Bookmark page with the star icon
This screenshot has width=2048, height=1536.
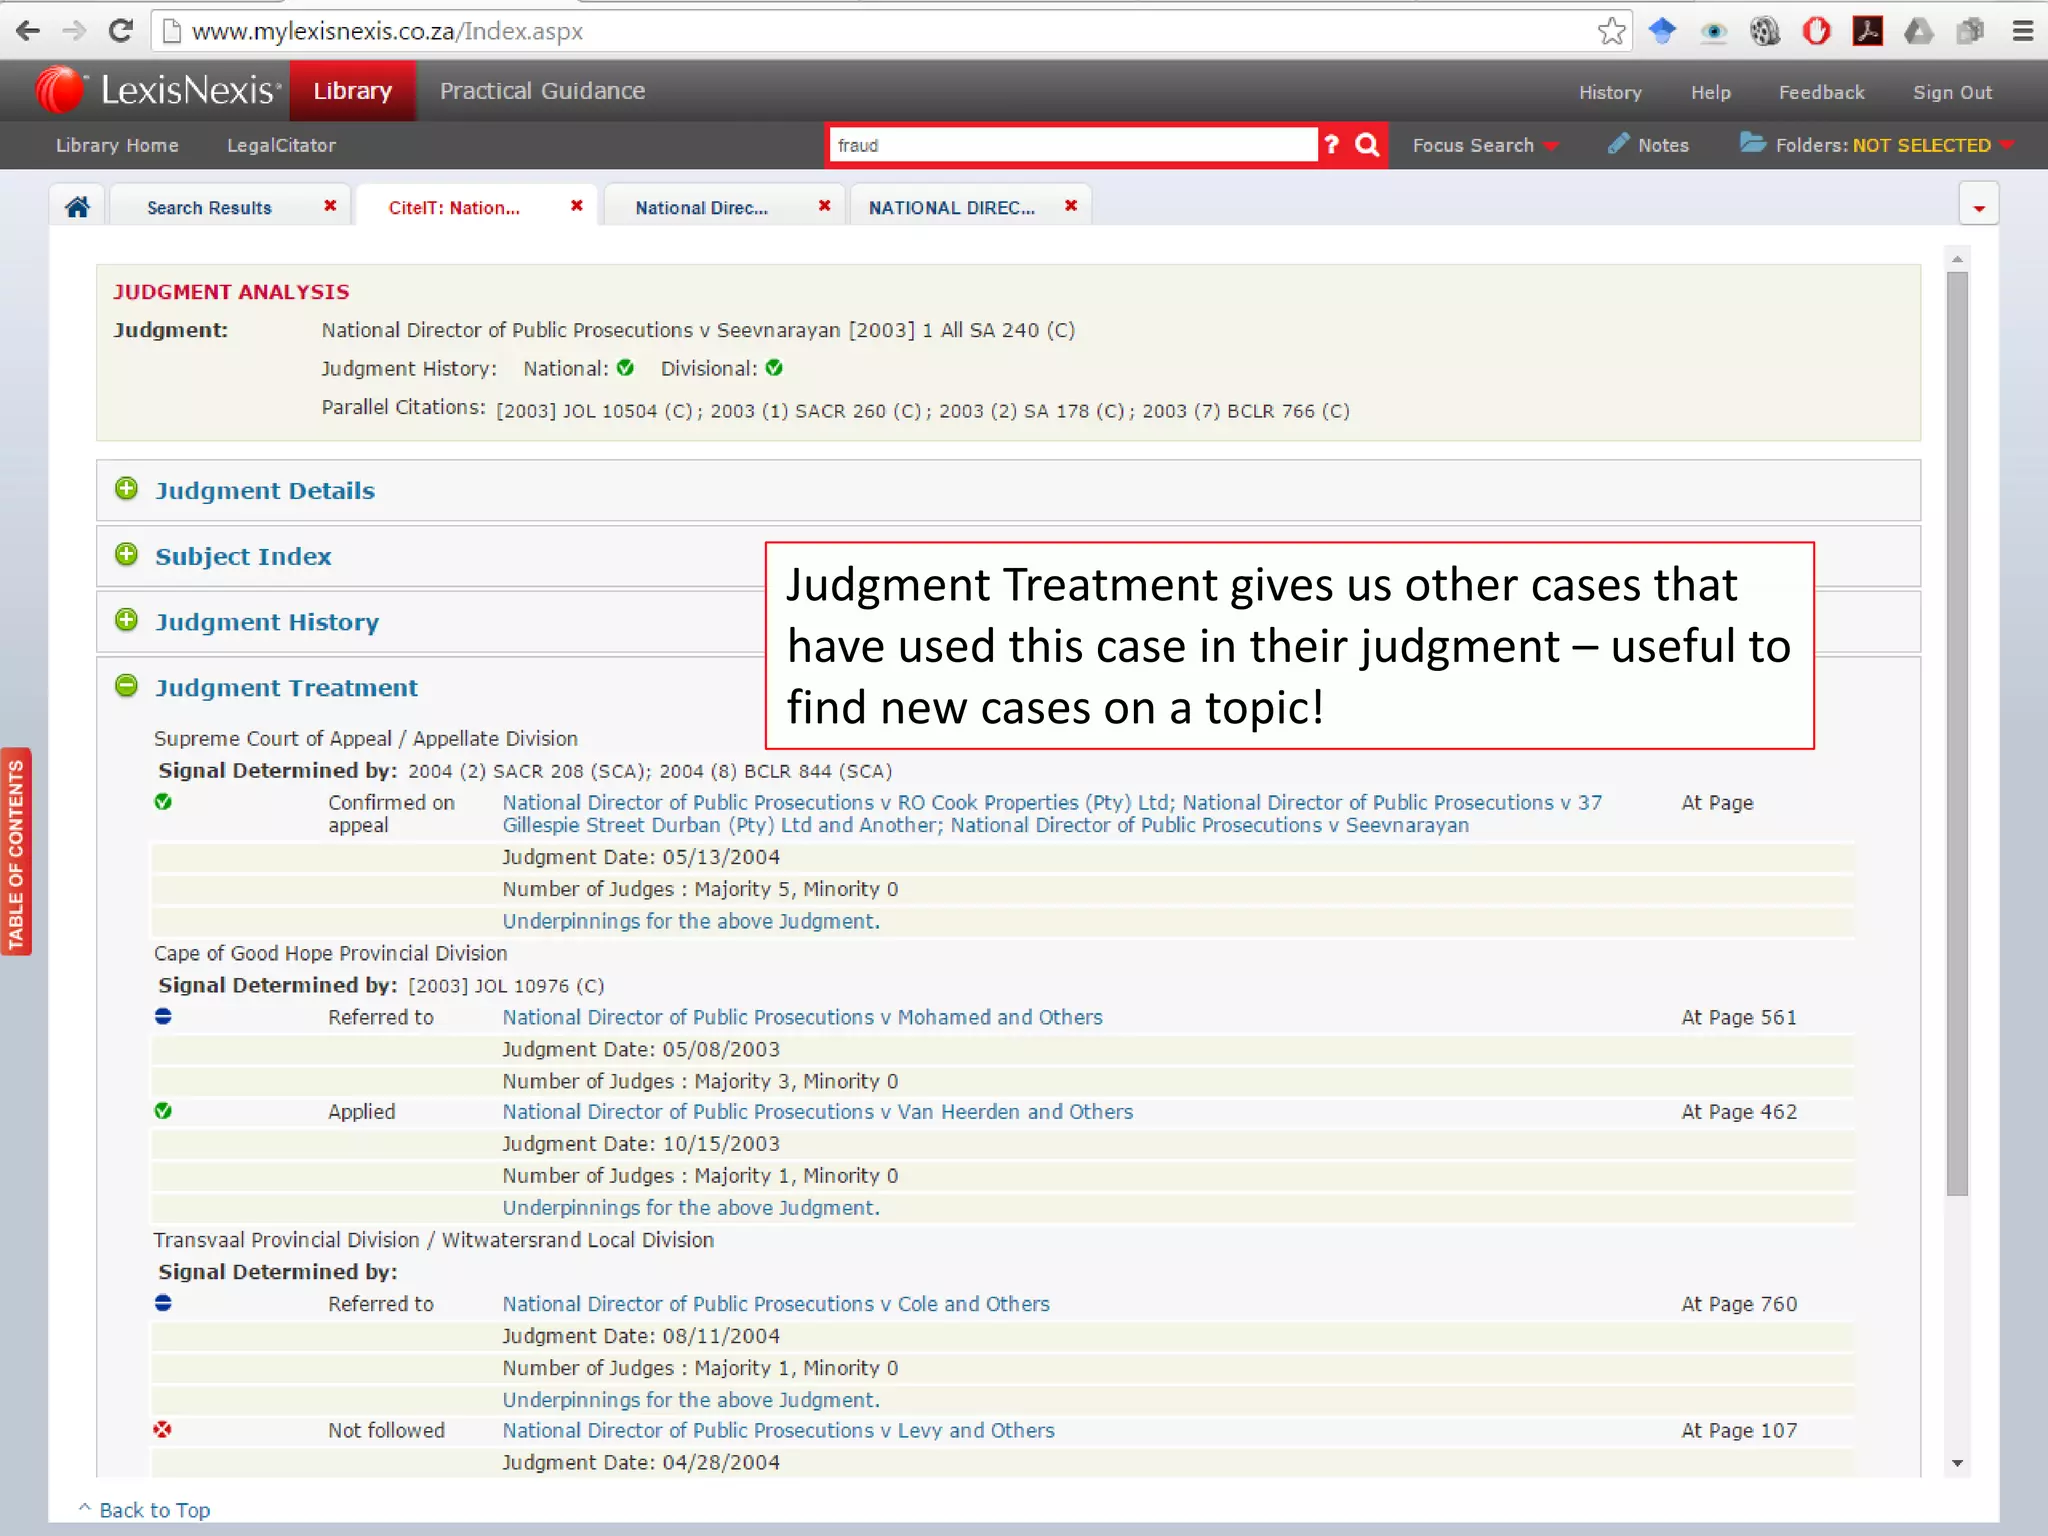click(1611, 31)
